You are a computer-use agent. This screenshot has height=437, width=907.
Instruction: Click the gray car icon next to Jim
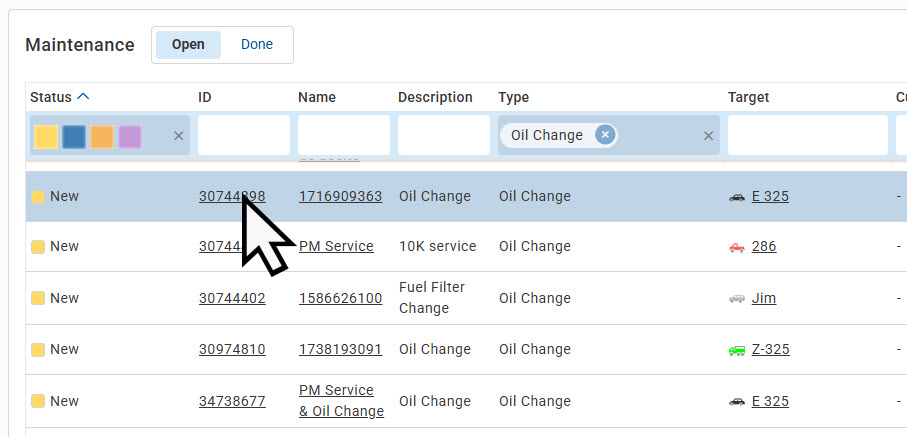(x=737, y=299)
